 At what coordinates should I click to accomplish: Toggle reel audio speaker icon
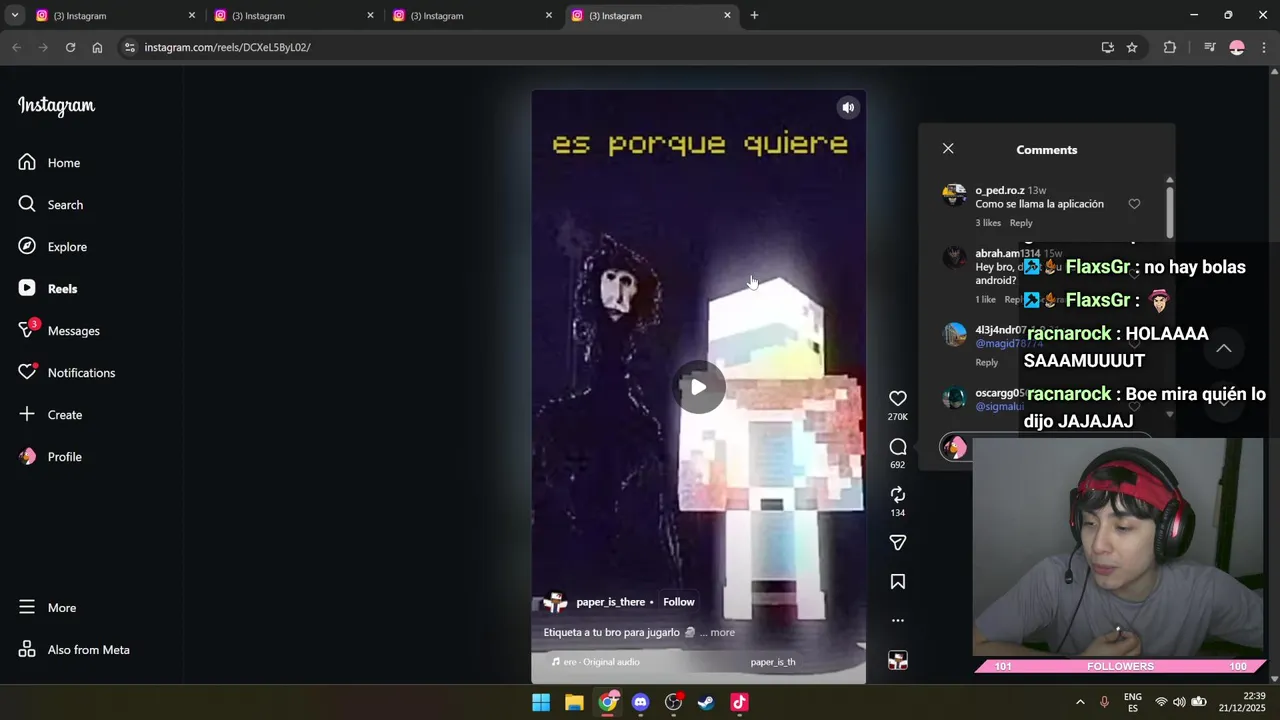point(848,108)
